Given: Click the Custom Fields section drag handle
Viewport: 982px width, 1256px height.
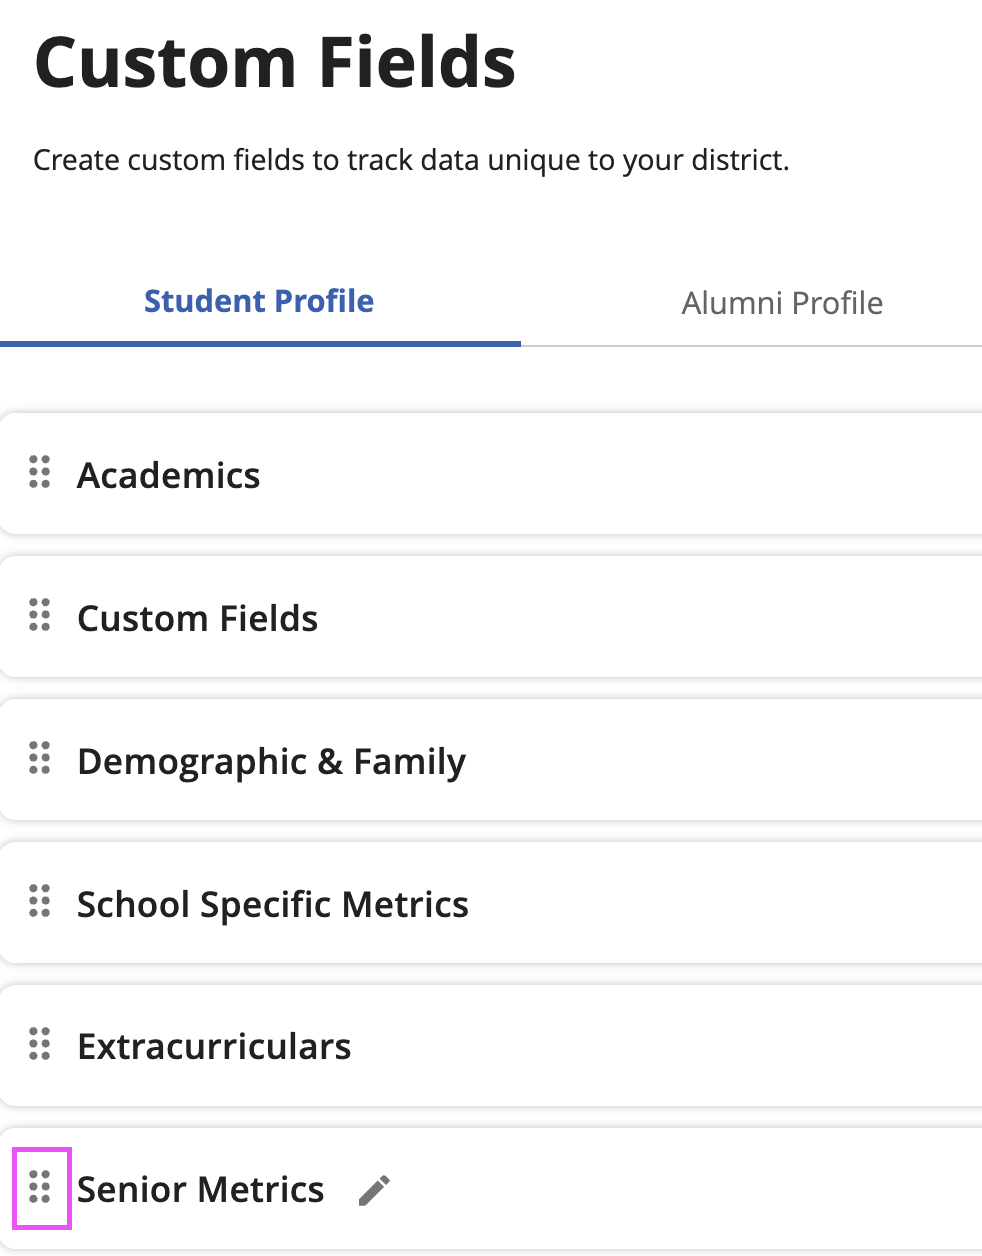Looking at the screenshot, I should tap(40, 615).
